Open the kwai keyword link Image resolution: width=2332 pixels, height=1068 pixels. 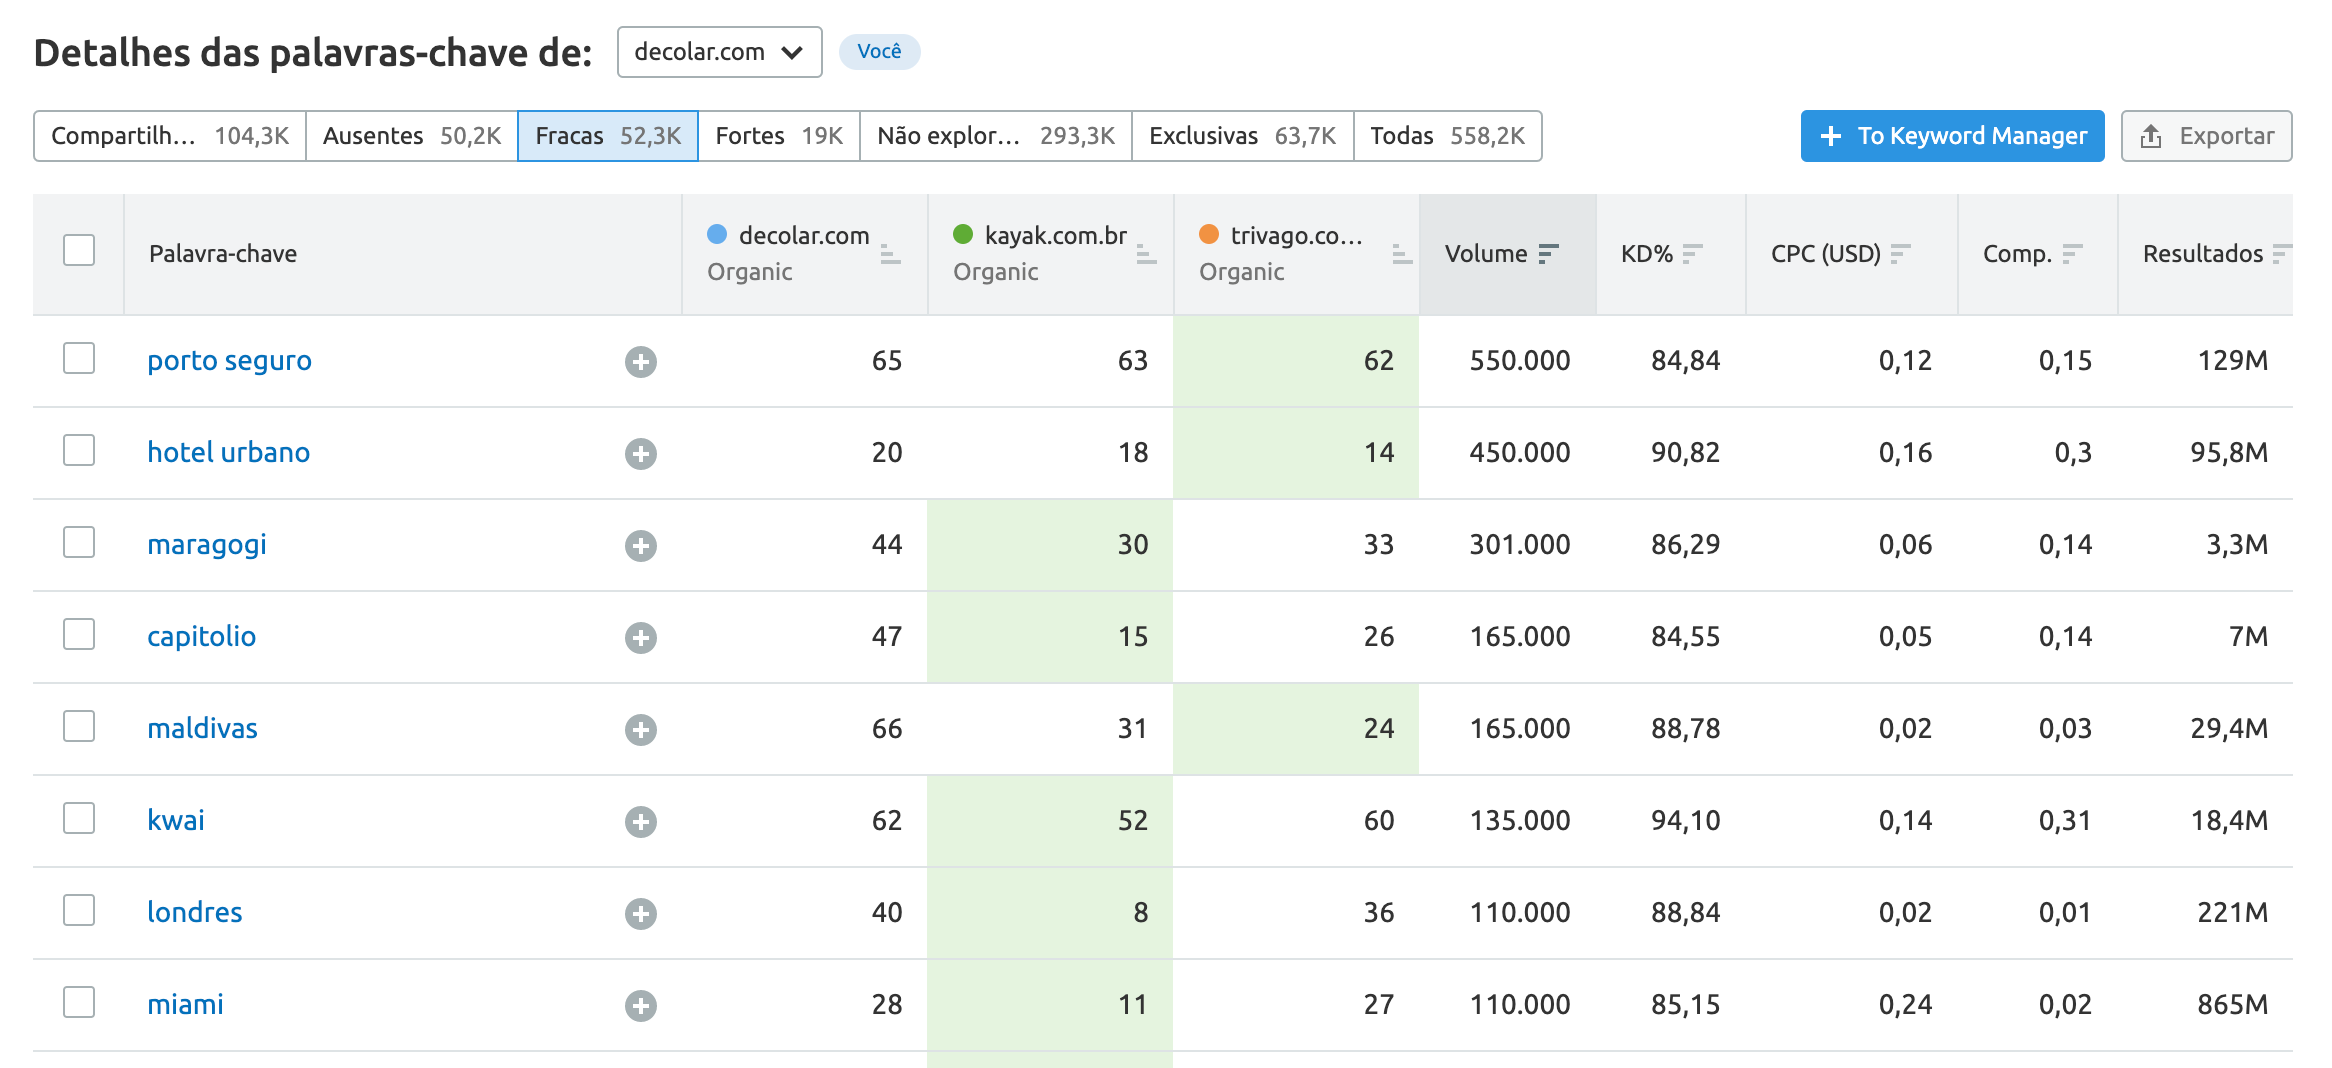coord(176,820)
